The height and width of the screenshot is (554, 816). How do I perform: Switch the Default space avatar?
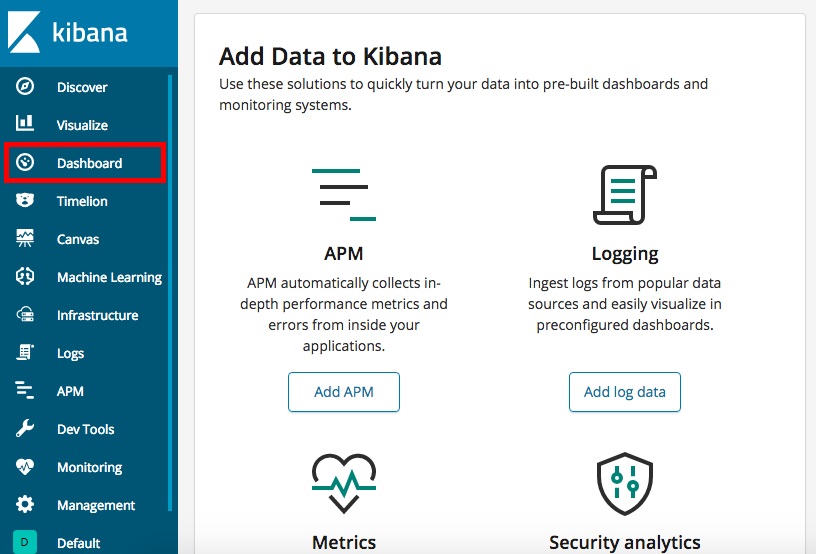pos(24,542)
